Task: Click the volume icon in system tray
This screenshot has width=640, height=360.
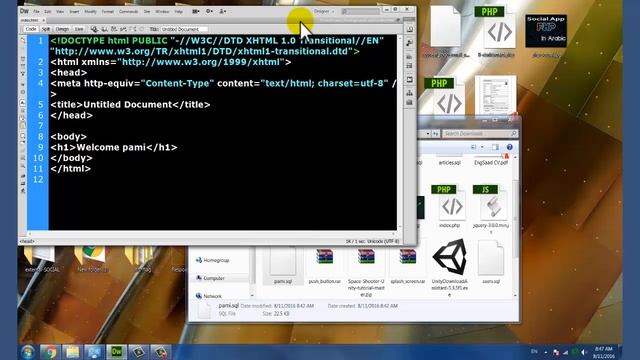Action: point(584,352)
